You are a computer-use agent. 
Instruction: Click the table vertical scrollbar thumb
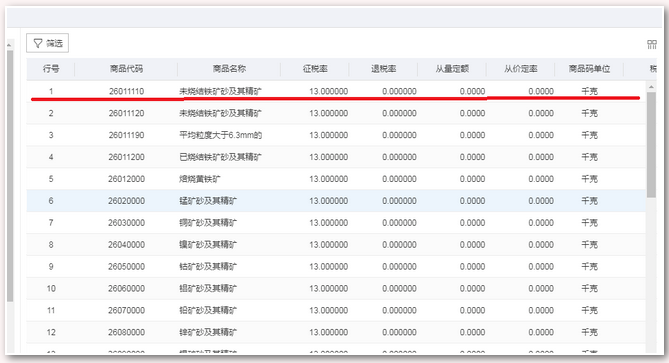coord(651,145)
